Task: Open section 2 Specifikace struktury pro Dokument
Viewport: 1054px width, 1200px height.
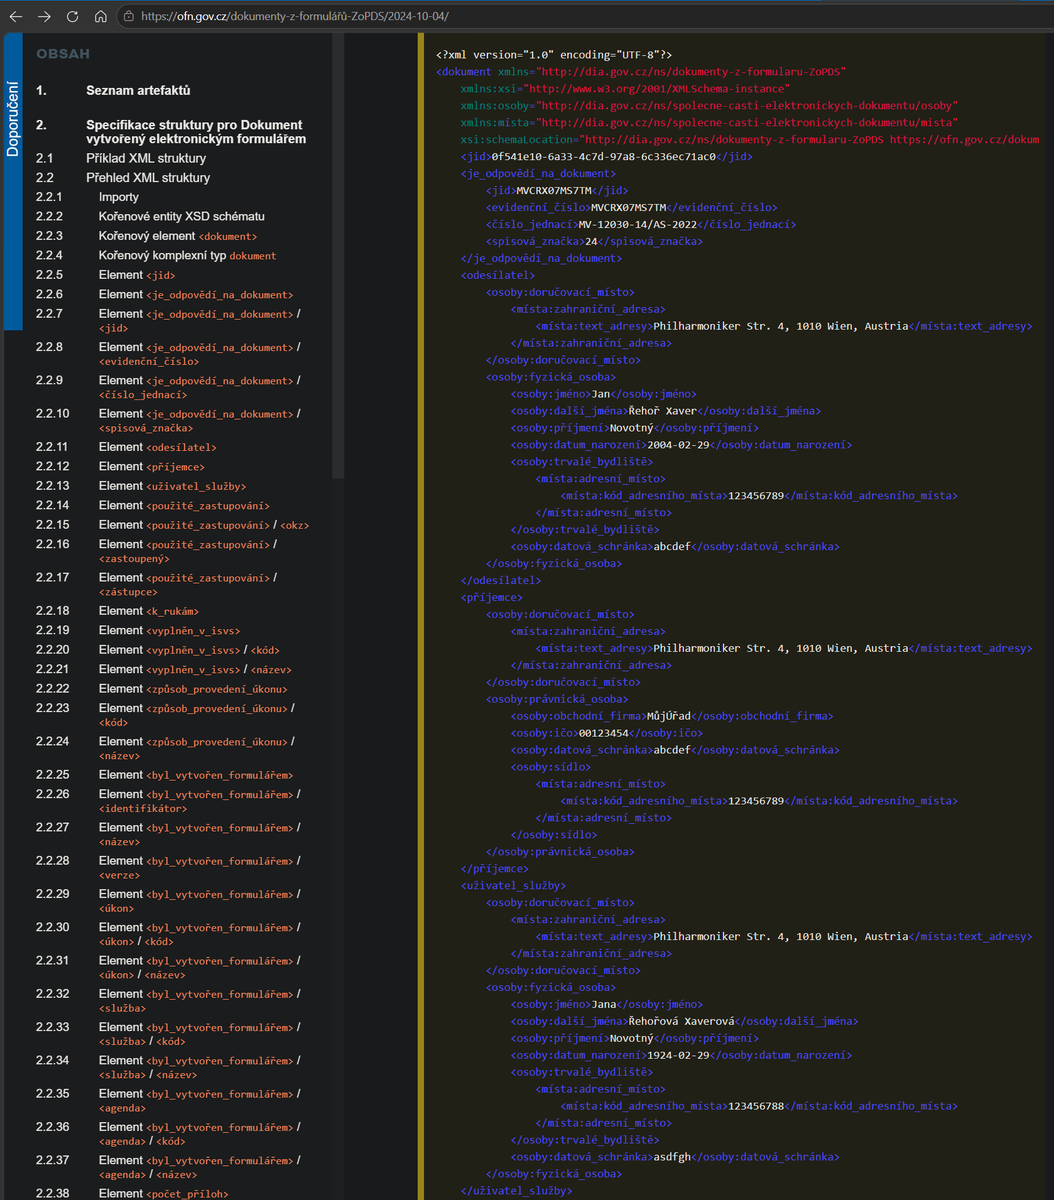Action: 196,132
